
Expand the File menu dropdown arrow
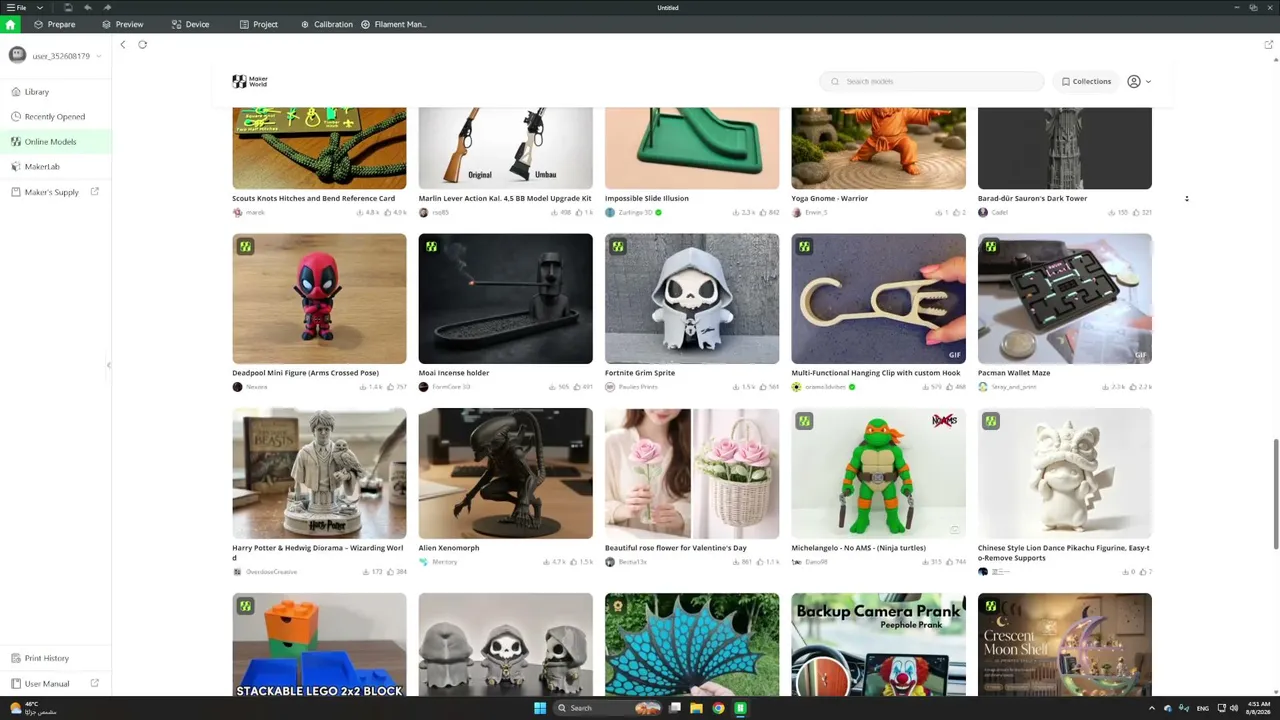point(40,7)
